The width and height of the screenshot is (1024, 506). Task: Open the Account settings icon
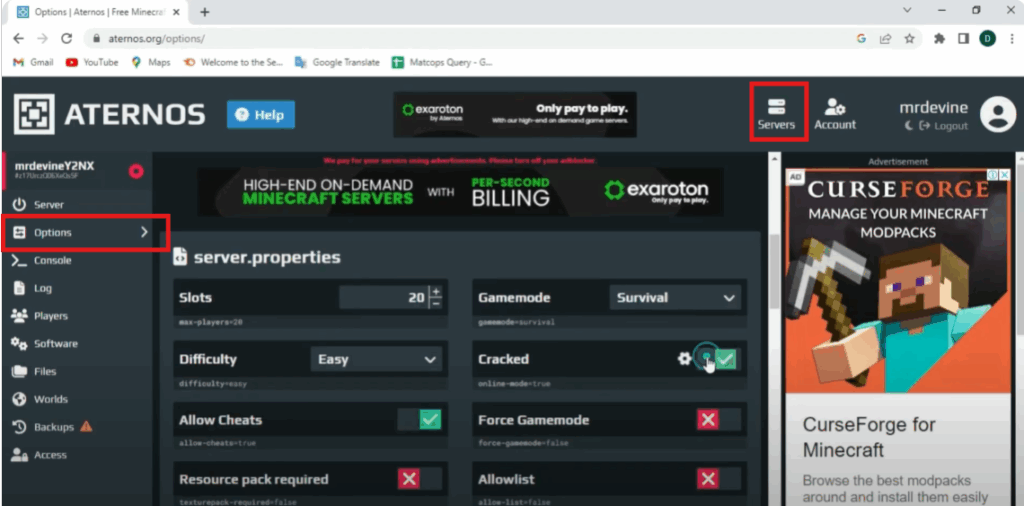click(835, 106)
